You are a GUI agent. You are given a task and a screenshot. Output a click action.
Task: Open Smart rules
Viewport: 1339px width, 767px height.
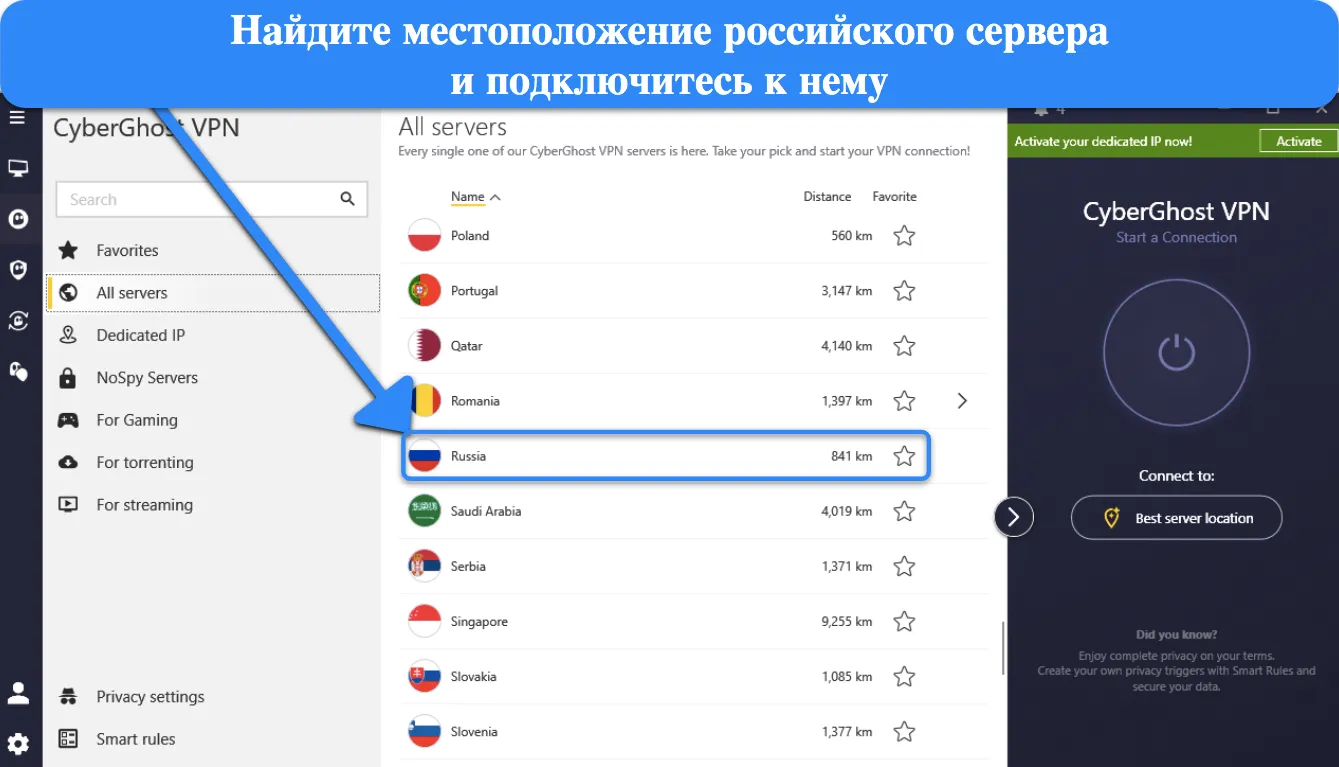[213, 739]
